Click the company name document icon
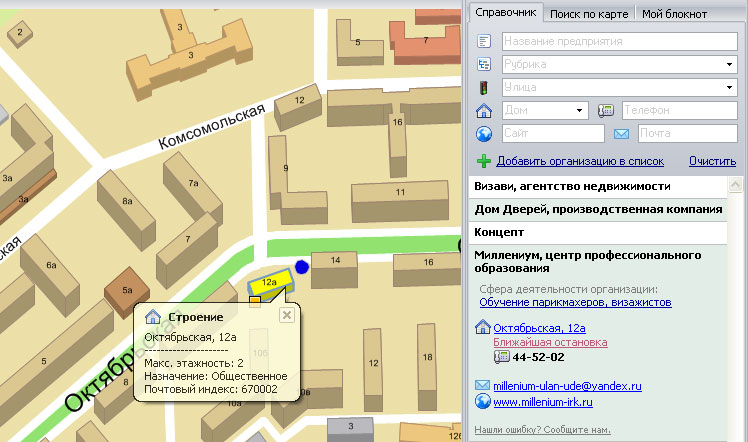This screenshot has width=748, height=442. point(484,41)
